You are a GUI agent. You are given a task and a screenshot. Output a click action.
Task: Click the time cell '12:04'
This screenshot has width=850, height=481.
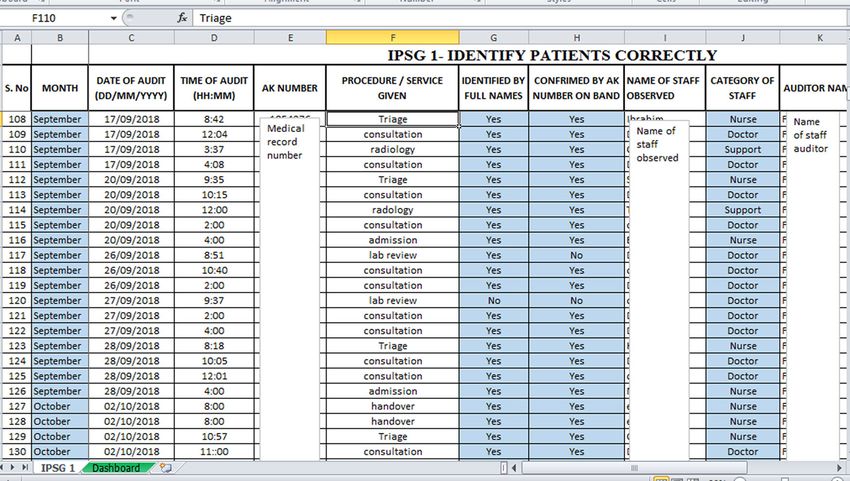click(x=214, y=134)
